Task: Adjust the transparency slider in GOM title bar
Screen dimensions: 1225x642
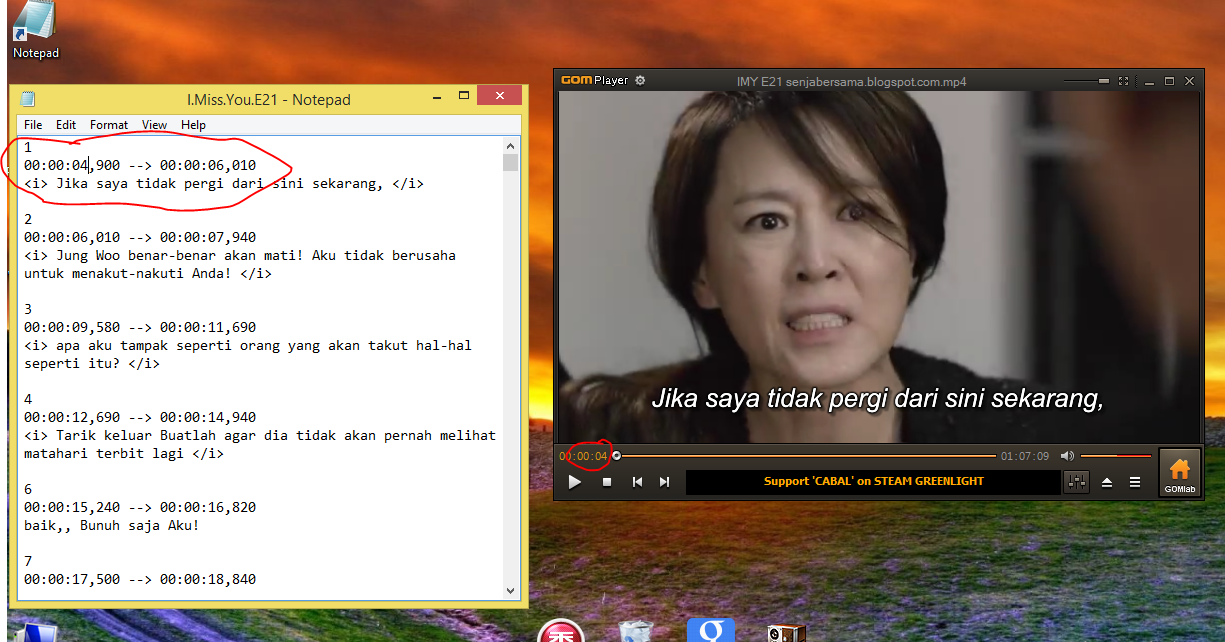Action: point(1086,81)
